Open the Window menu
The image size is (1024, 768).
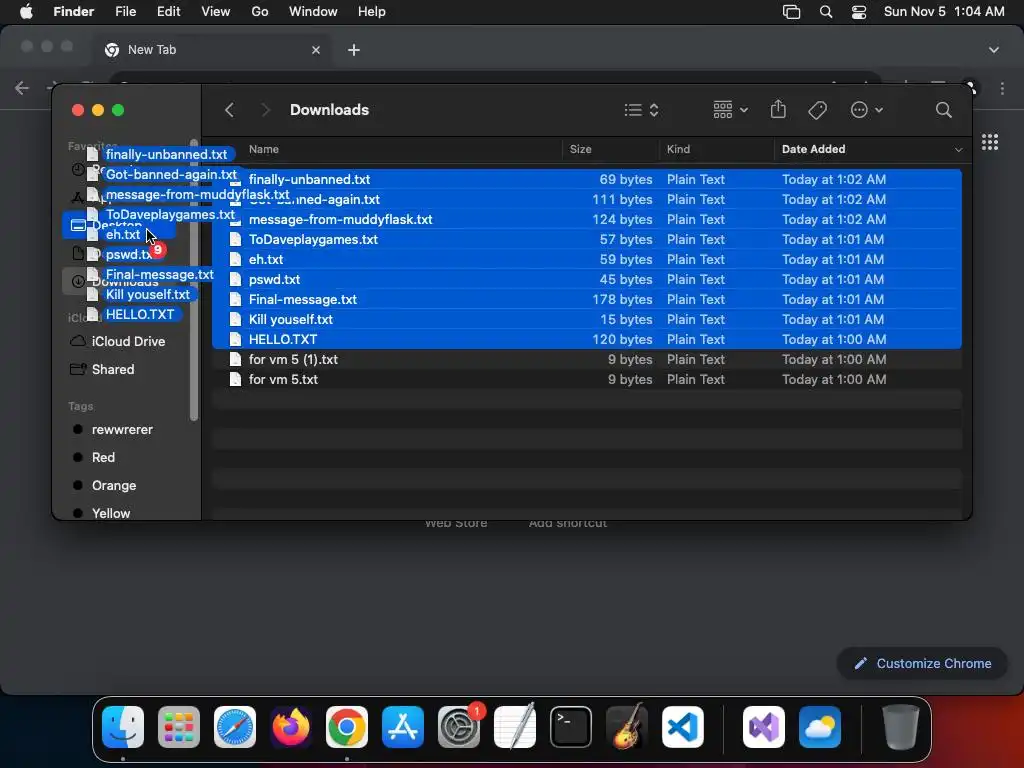pos(313,12)
